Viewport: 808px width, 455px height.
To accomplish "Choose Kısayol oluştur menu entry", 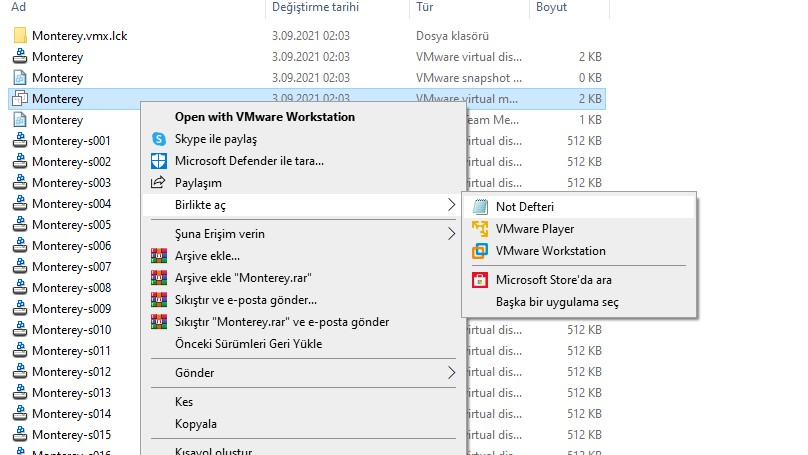I will 213,451.
